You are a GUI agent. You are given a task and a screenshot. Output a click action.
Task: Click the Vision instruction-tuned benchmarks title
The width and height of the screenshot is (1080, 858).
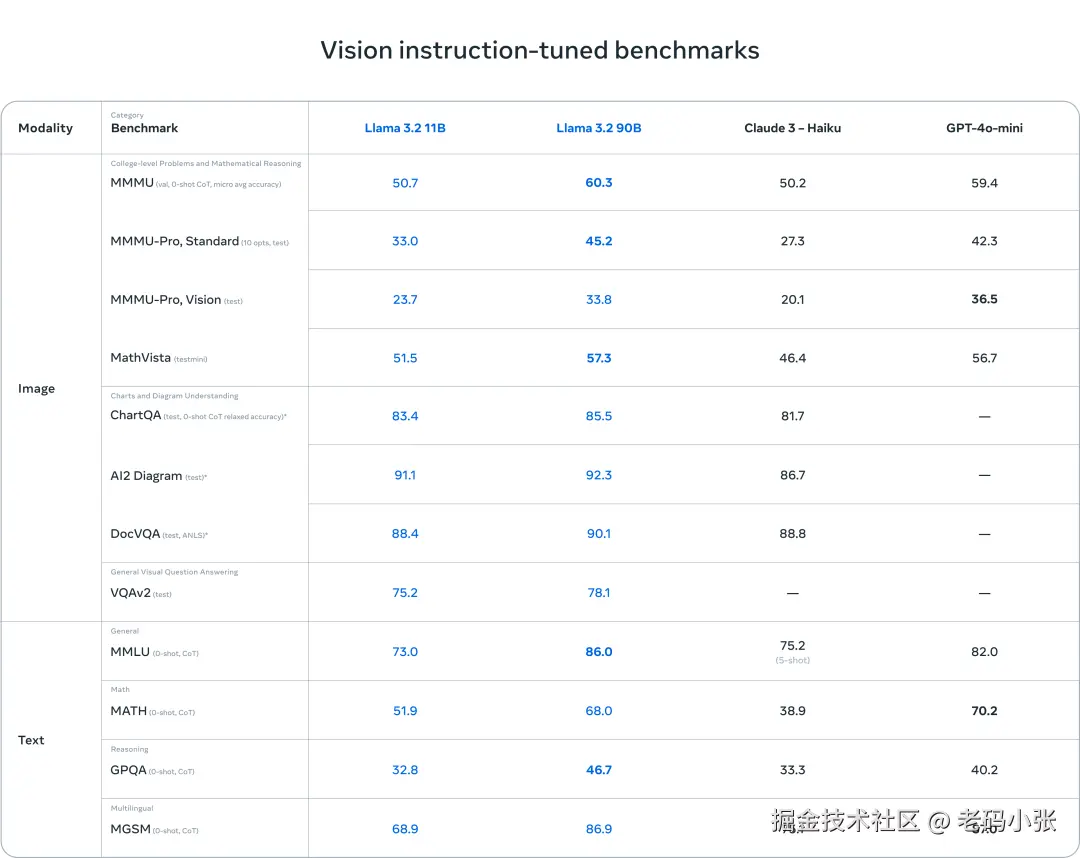pos(540,50)
